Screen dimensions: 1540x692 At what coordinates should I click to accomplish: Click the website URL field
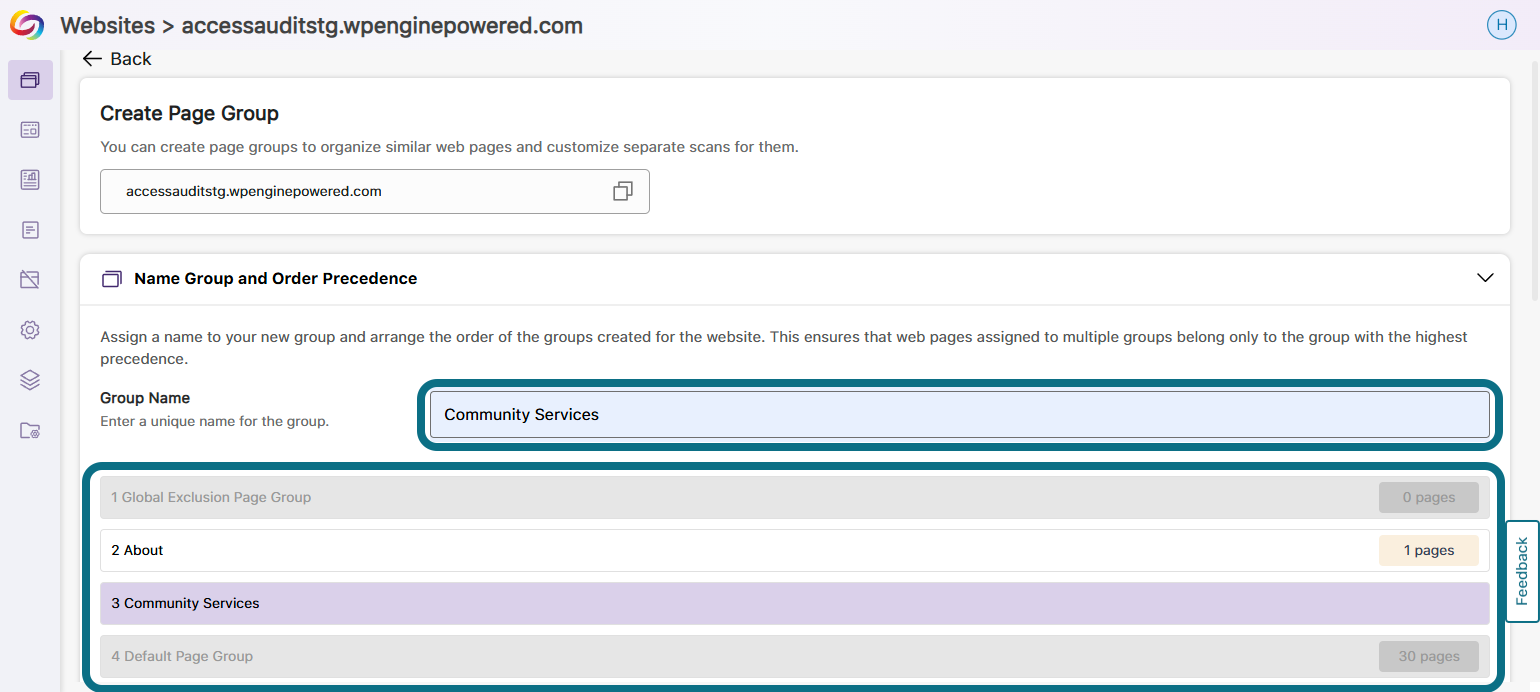[x=375, y=191]
